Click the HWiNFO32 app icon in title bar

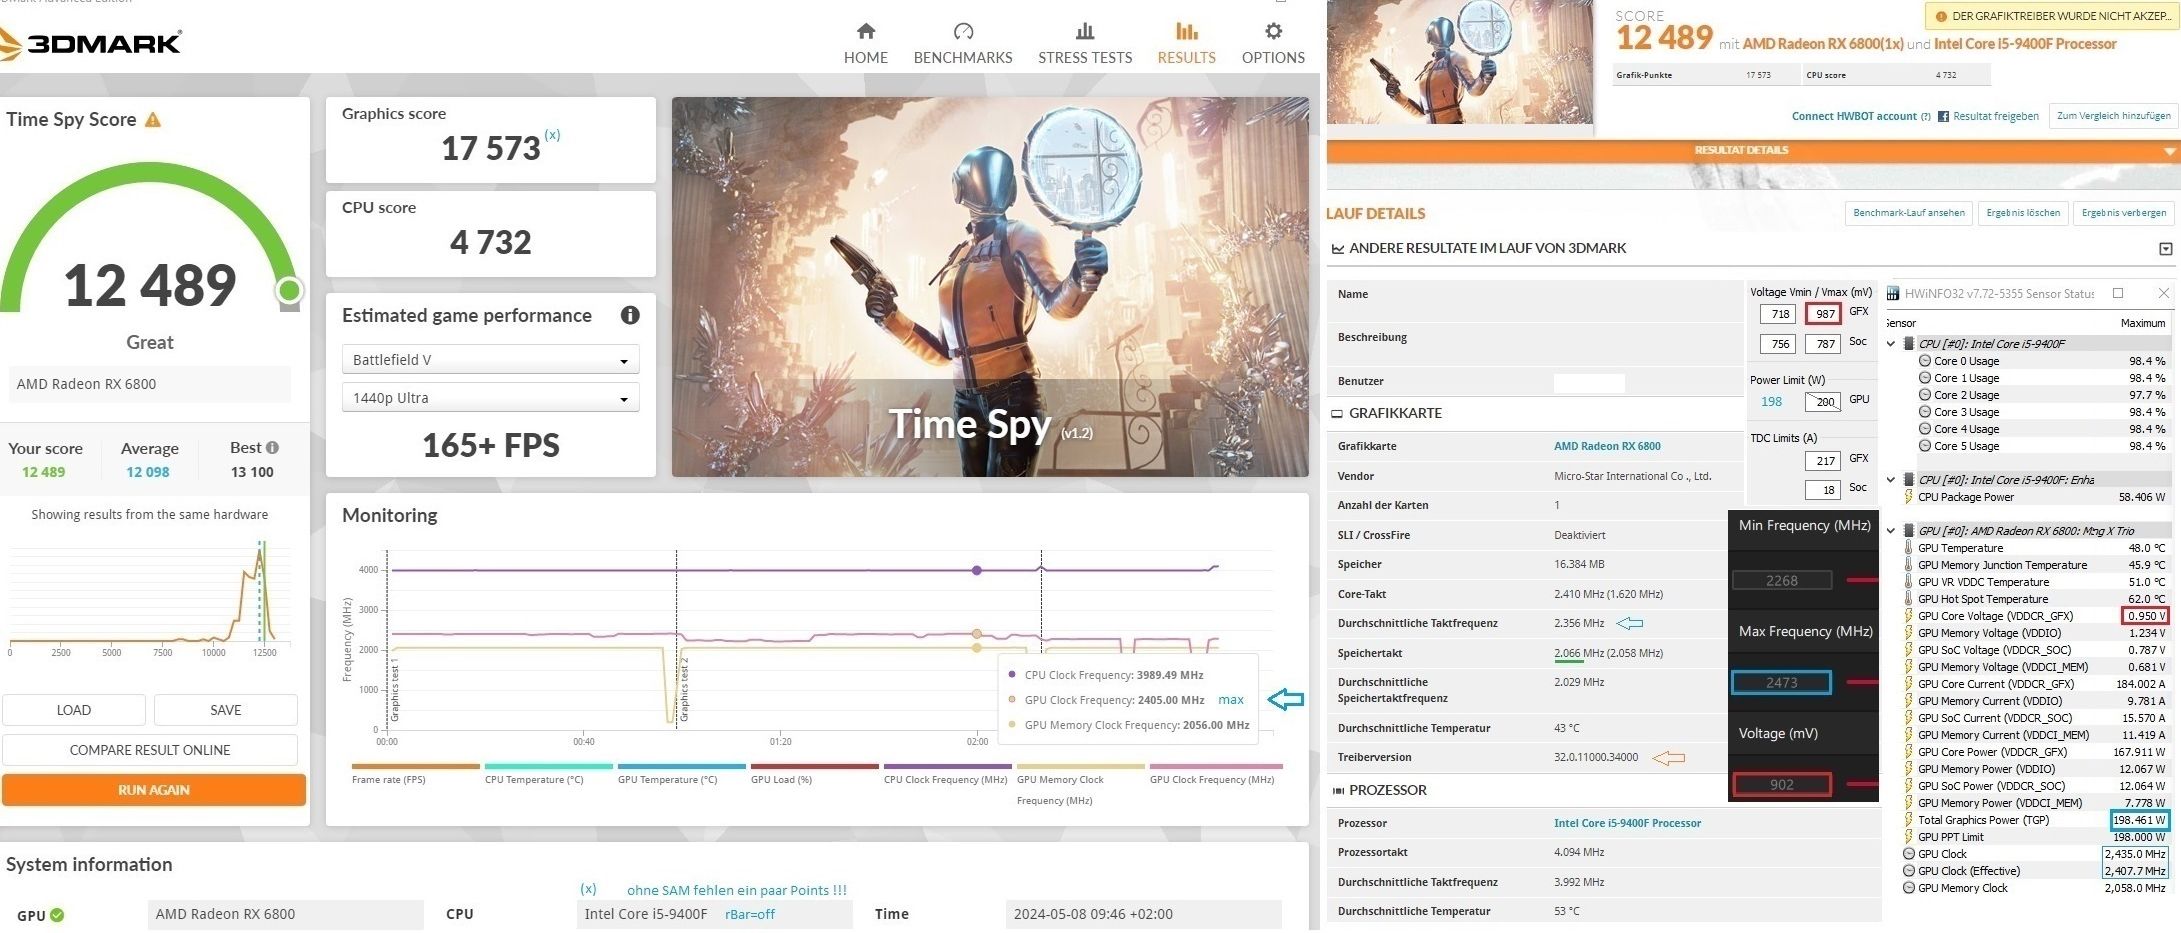[1893, 294]
